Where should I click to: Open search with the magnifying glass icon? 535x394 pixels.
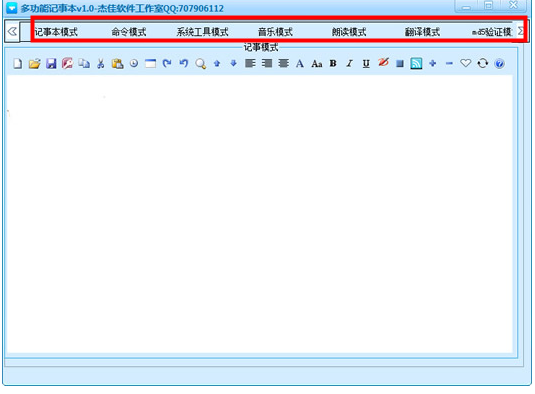click(x=201, y=63)
